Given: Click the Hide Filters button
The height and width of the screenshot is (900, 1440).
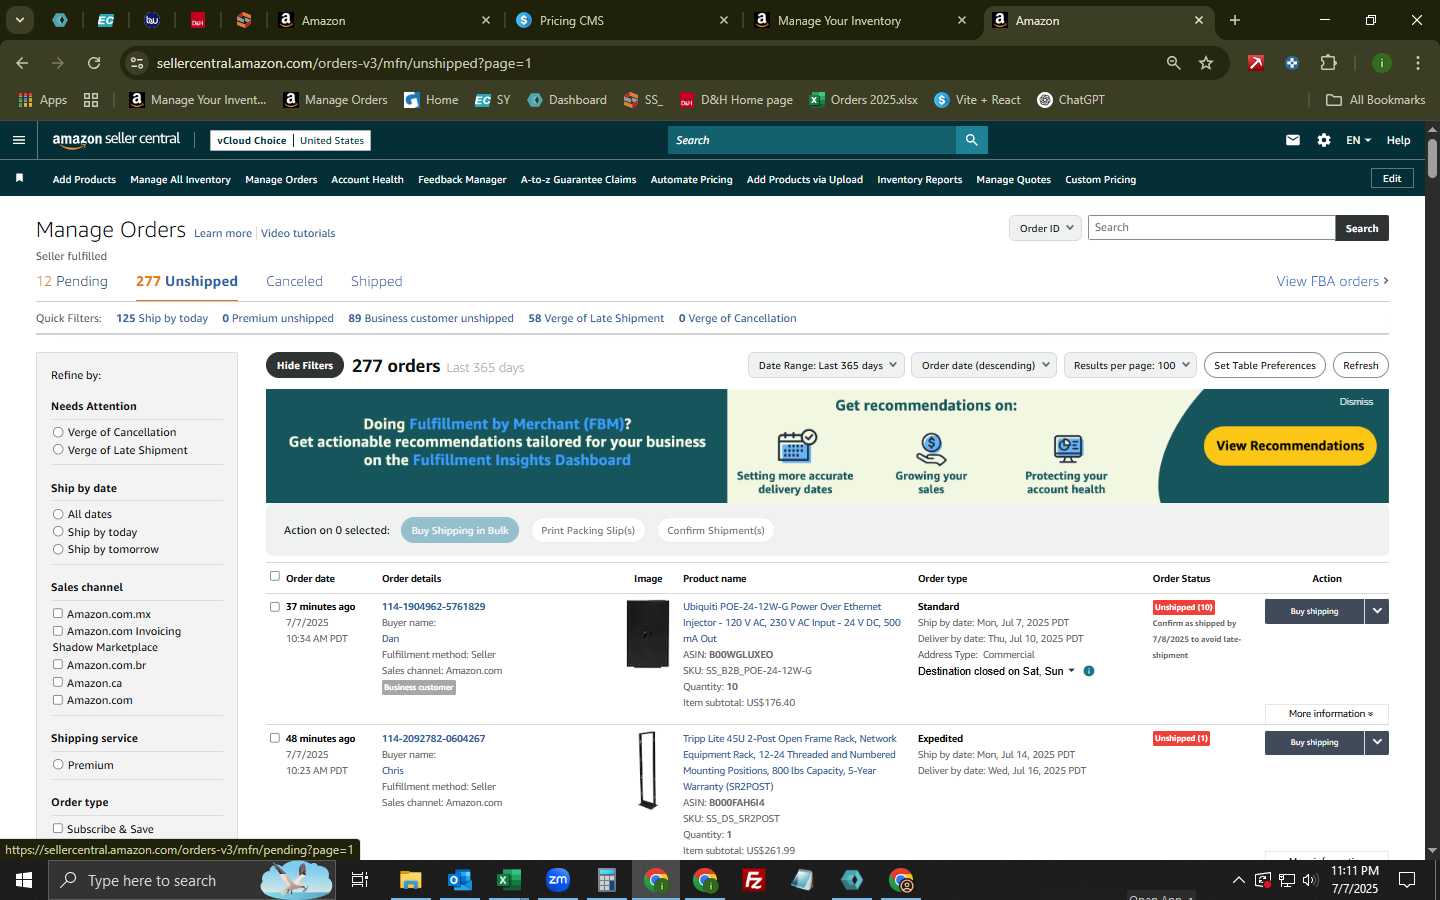Looking at the screenshot, I should tap(305, 365).
